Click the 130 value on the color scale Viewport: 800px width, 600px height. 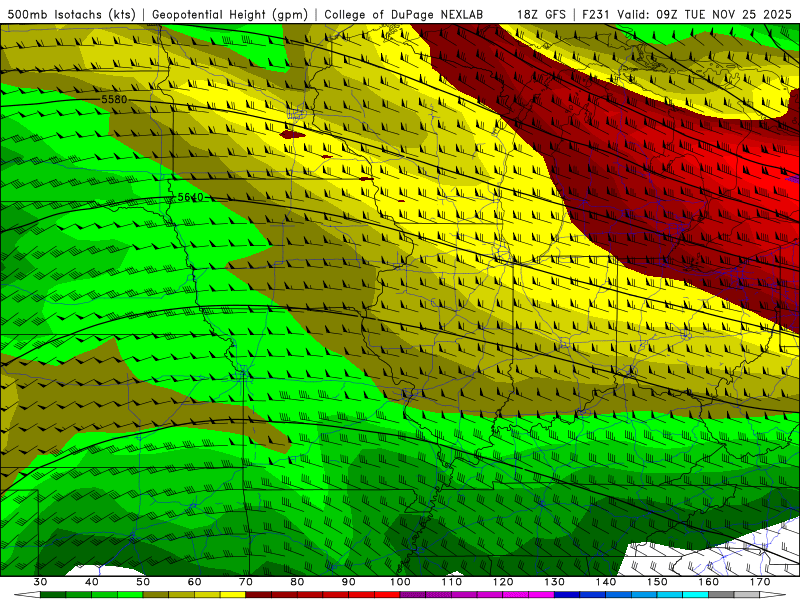[x=554, y=582]
